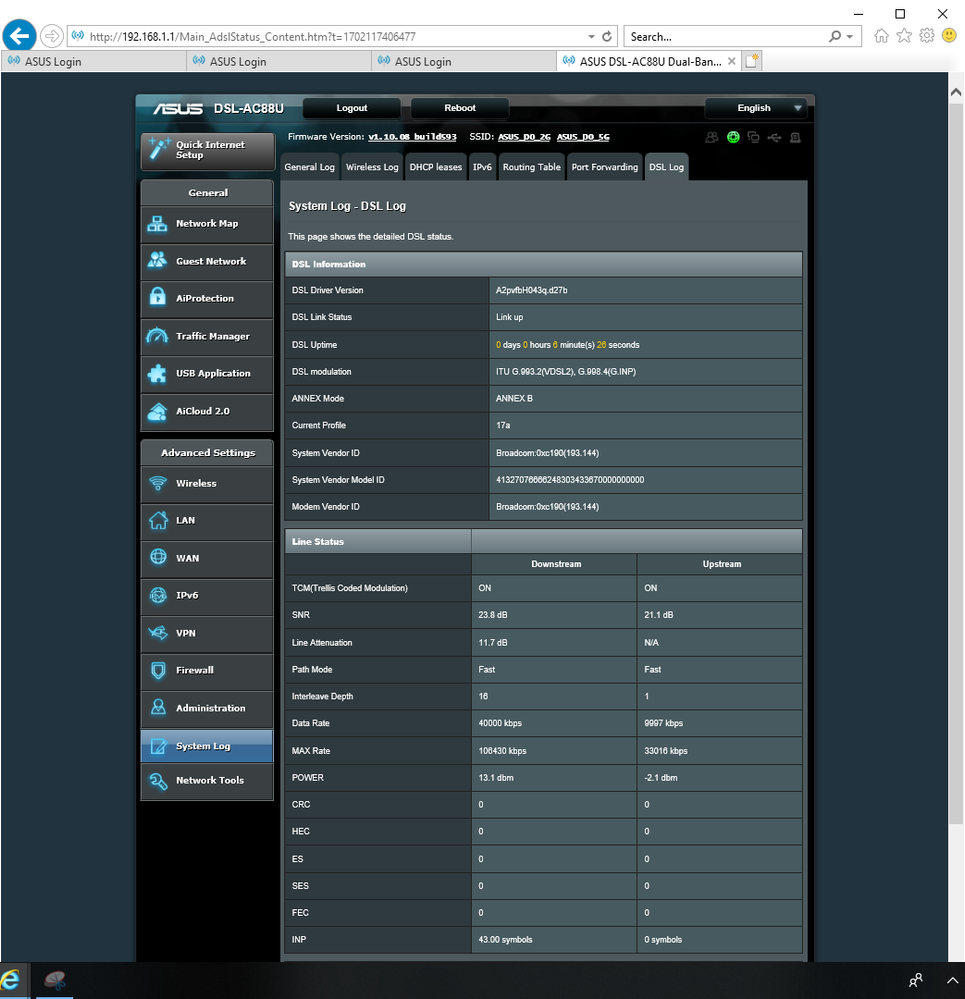Switch to the Port Forwarding tab

tap(604, 167)
